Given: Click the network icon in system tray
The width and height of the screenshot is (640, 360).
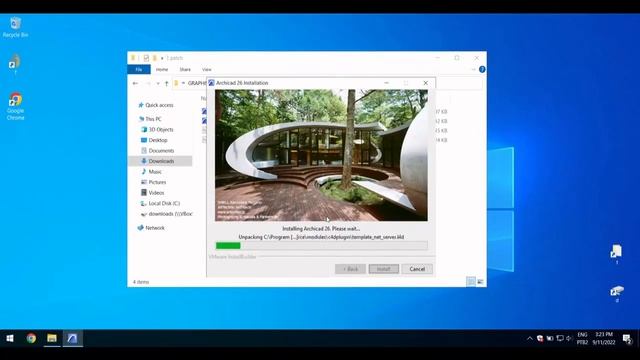Looking at the screenshot, I should click(x=560, y=338).
